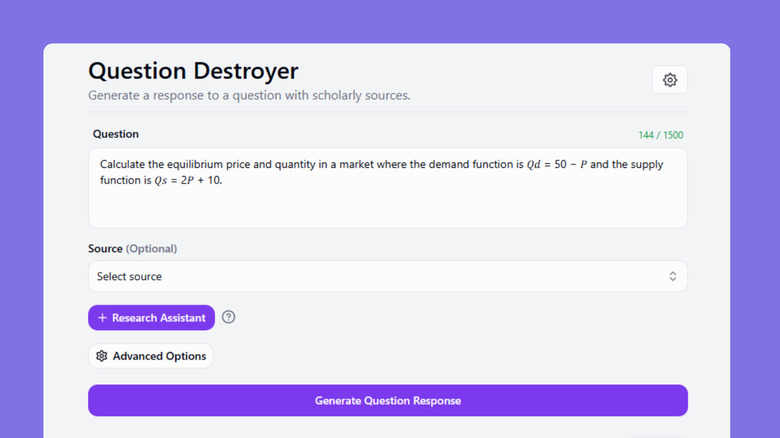Click the plus icon on Research Assistant
This screenshot has height=438, width=780.
pyautogui.click(x=103, y=318)
